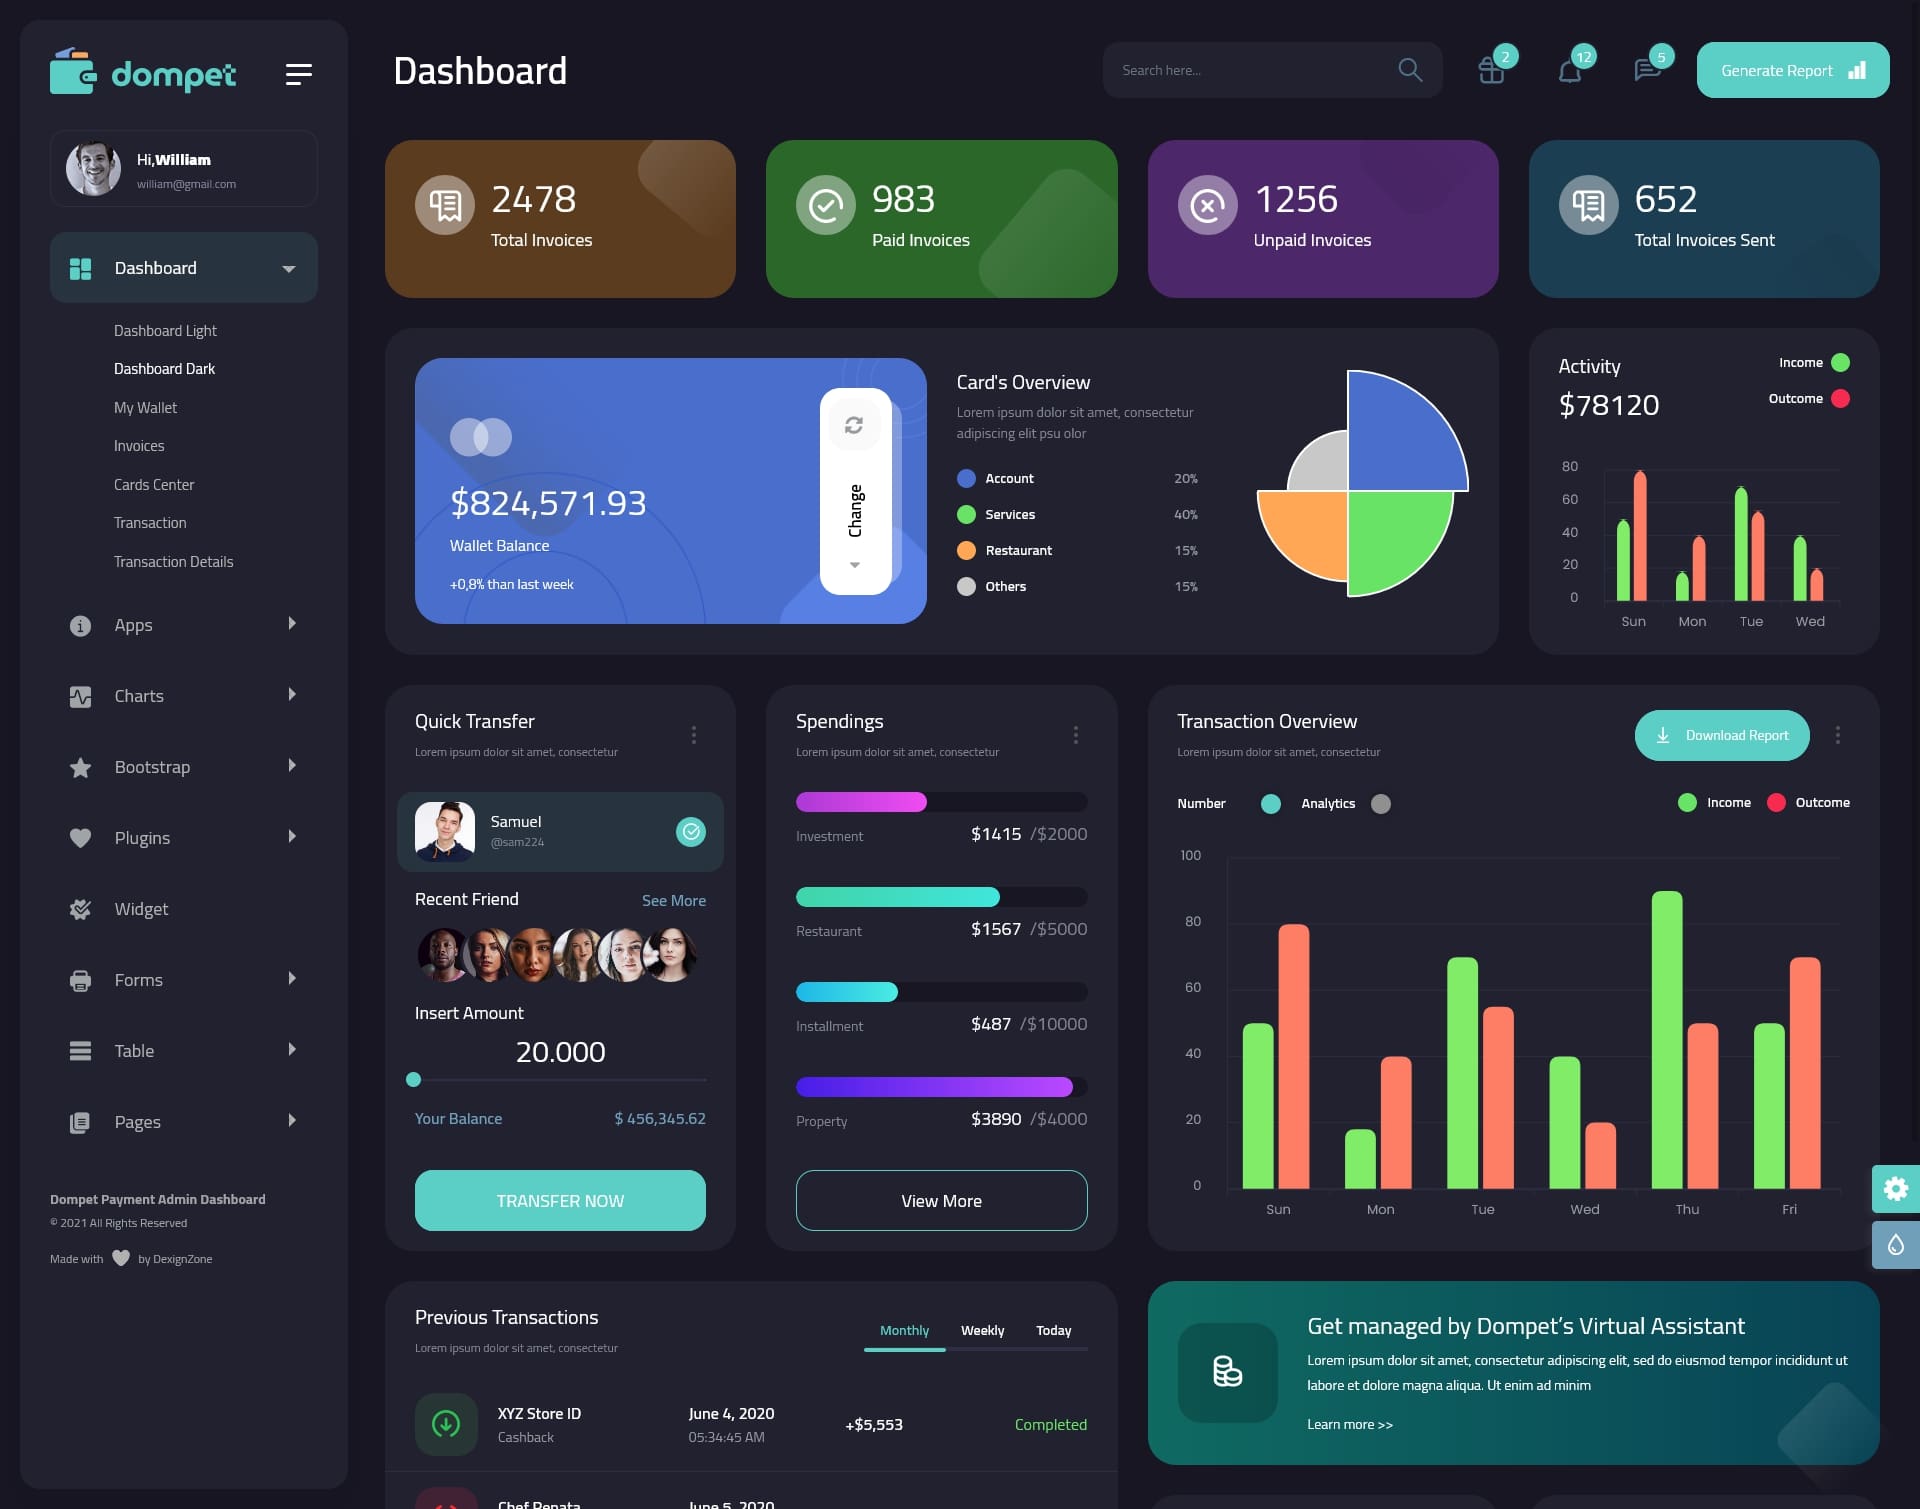Select the Weekly tab in Previous Transactions
Image resolution: width=1920 pixels, height=1509 pixels.
click(982, 1330)
